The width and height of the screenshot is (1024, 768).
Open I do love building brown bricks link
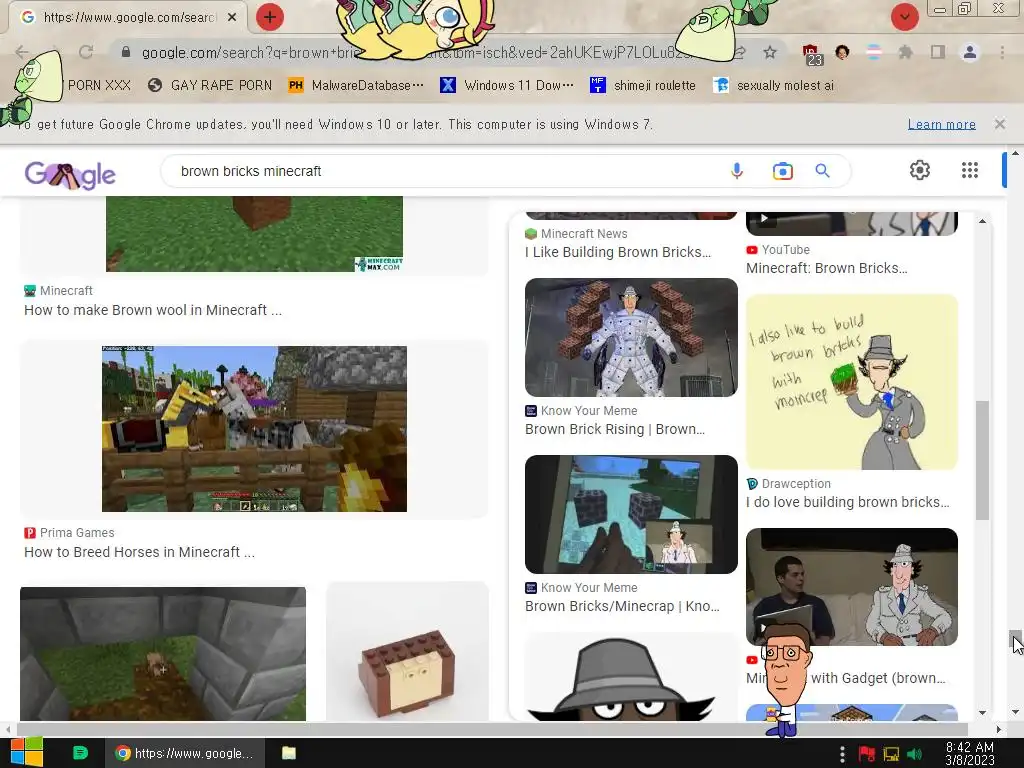(848, 502)
